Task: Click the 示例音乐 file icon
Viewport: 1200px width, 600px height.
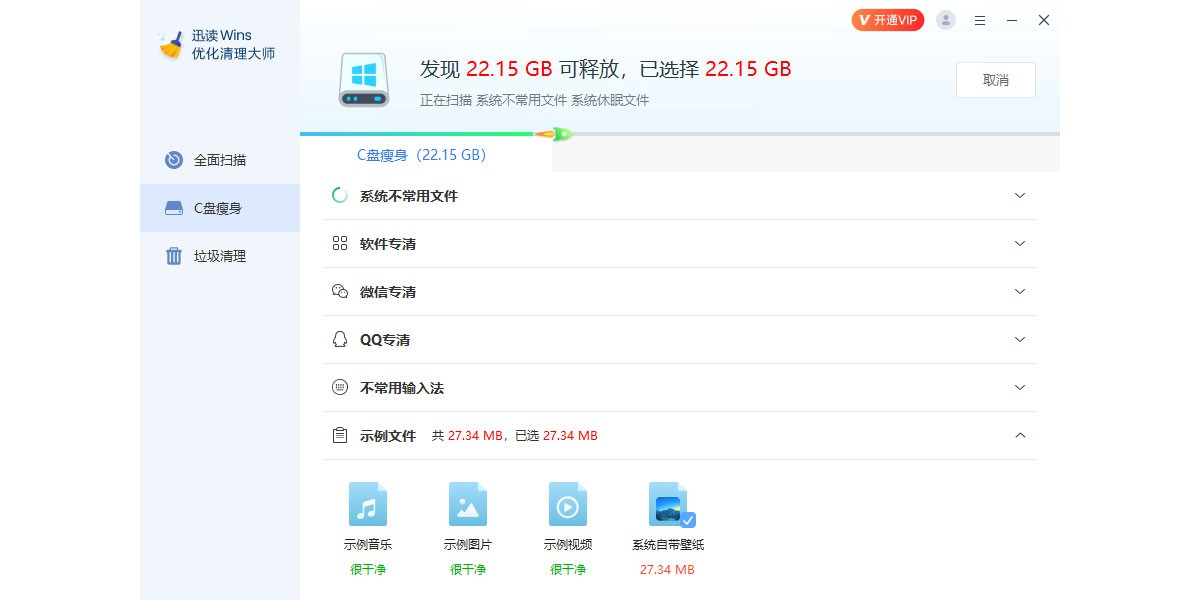Action: click(x=367, y=504)
